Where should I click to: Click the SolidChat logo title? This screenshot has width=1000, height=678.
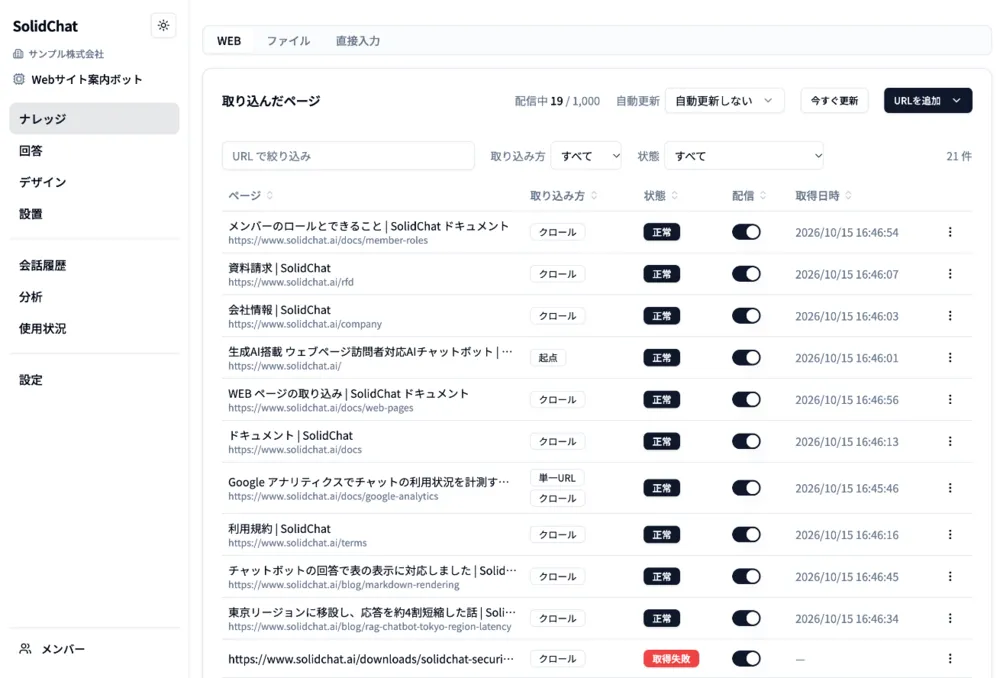coord(45,26)
